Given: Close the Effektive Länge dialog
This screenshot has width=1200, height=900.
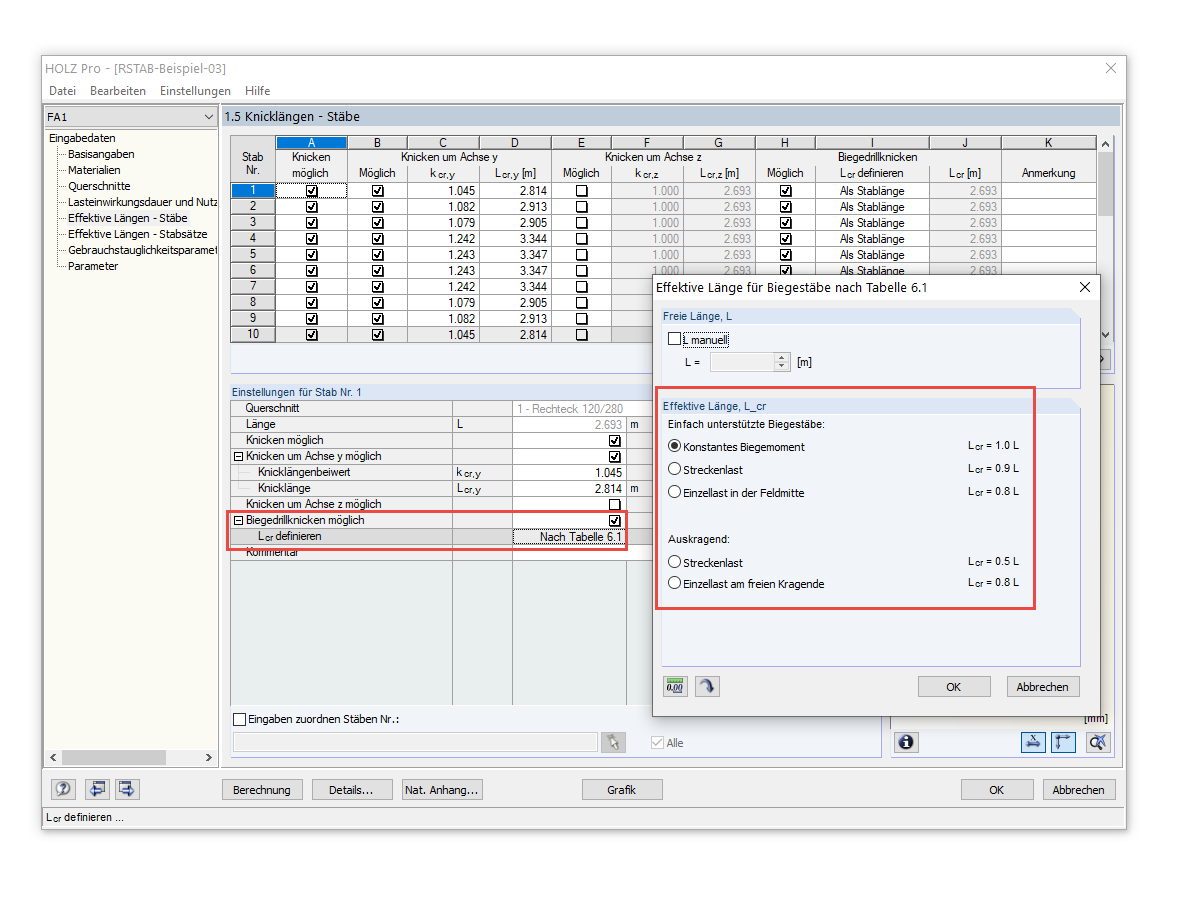Looking at the screenshot, I should tap(1085, 287).
